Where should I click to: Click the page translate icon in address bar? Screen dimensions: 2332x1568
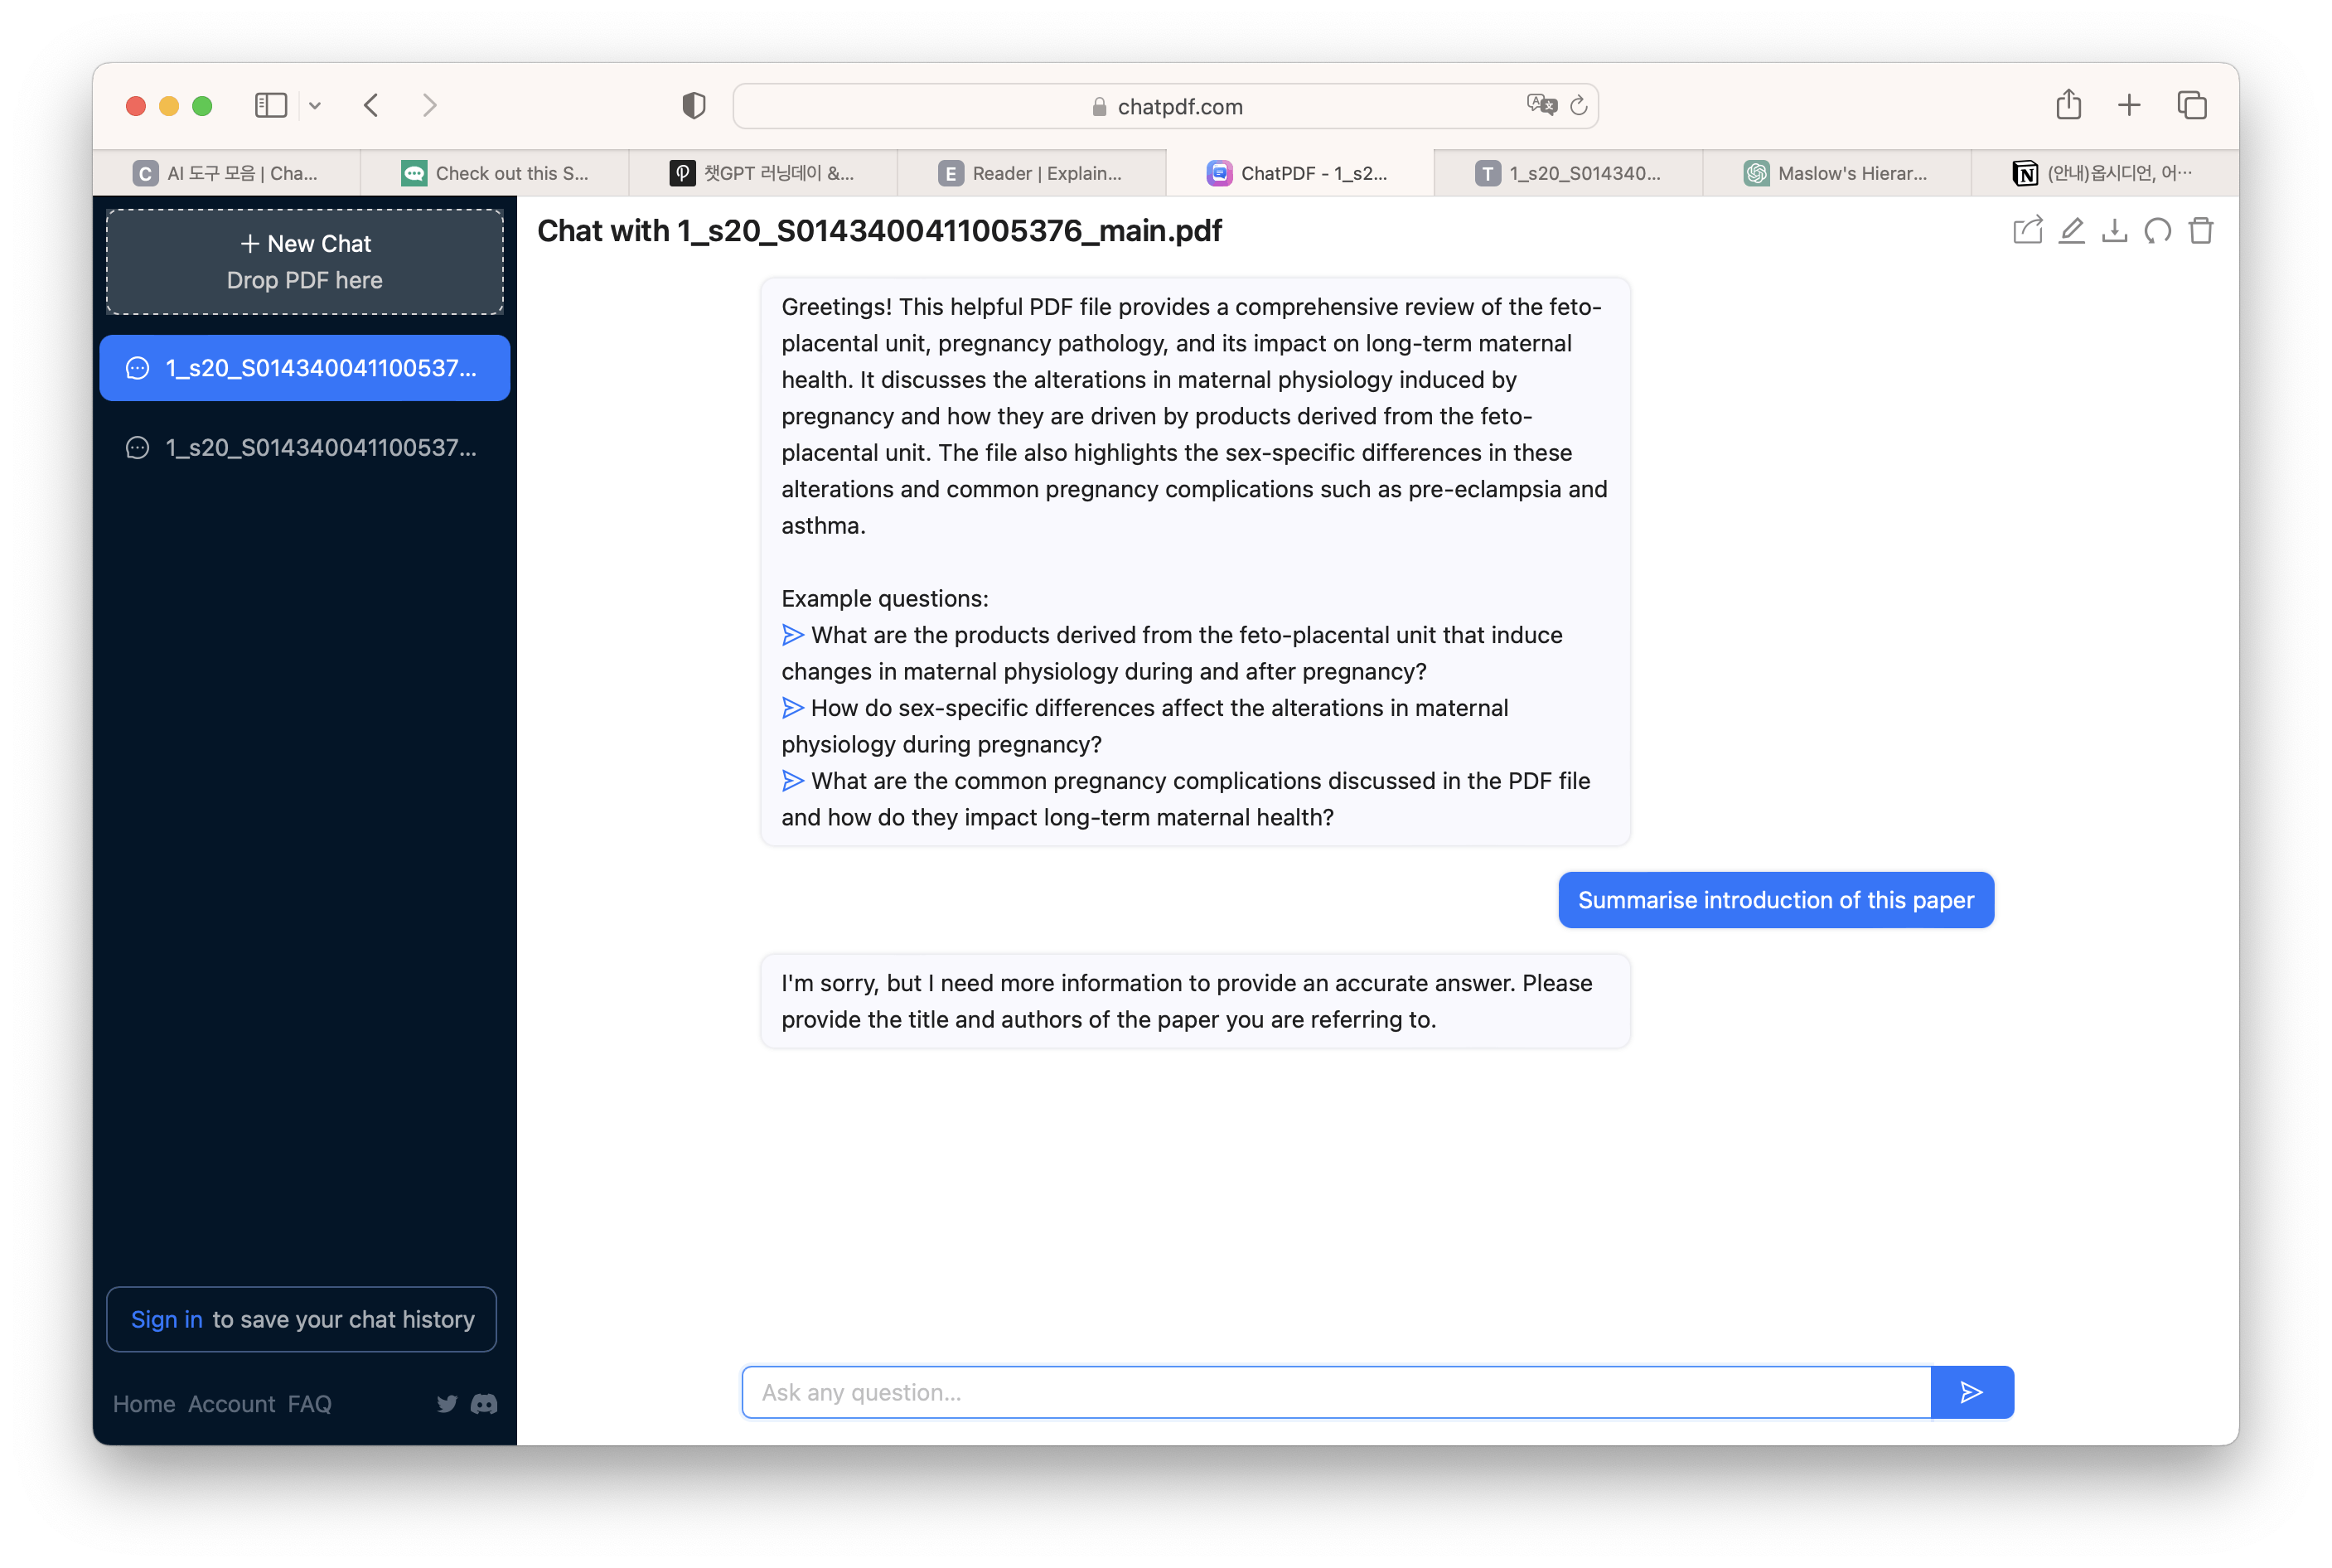tap(1541, 105)
